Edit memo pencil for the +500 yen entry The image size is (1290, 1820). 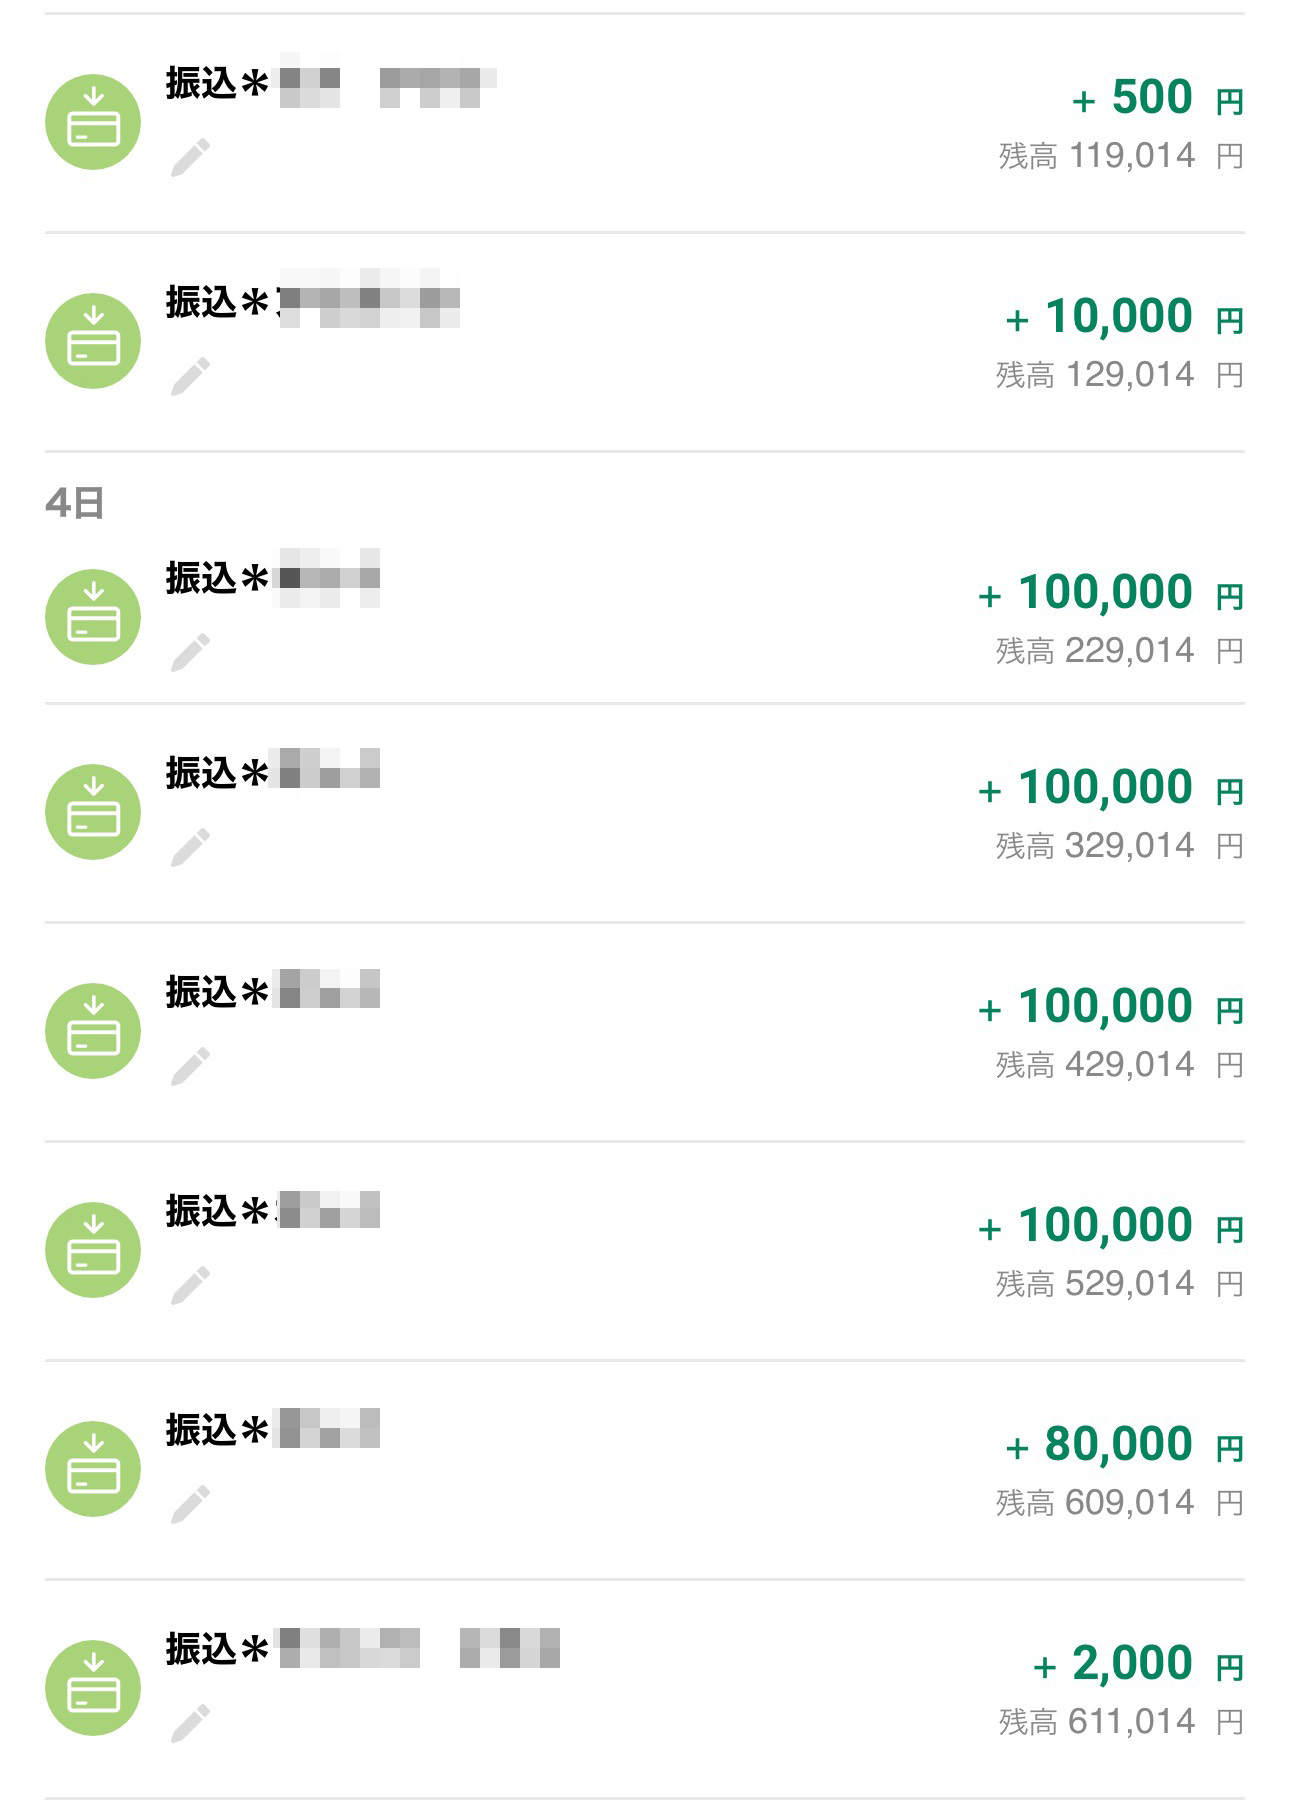[x=190, y=158]
